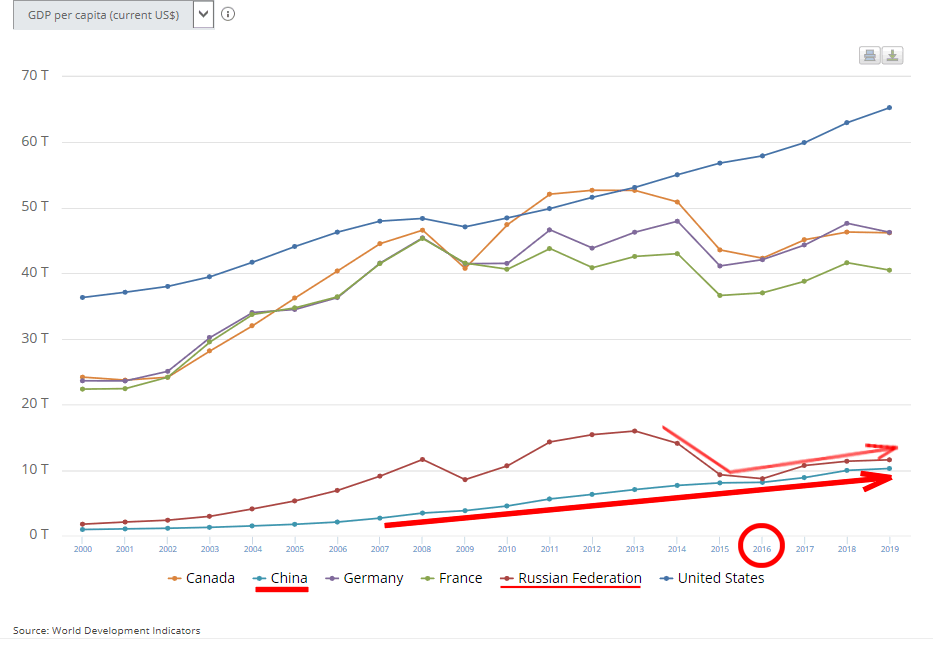Select the China 2019 data point

(x=889, y=468)
